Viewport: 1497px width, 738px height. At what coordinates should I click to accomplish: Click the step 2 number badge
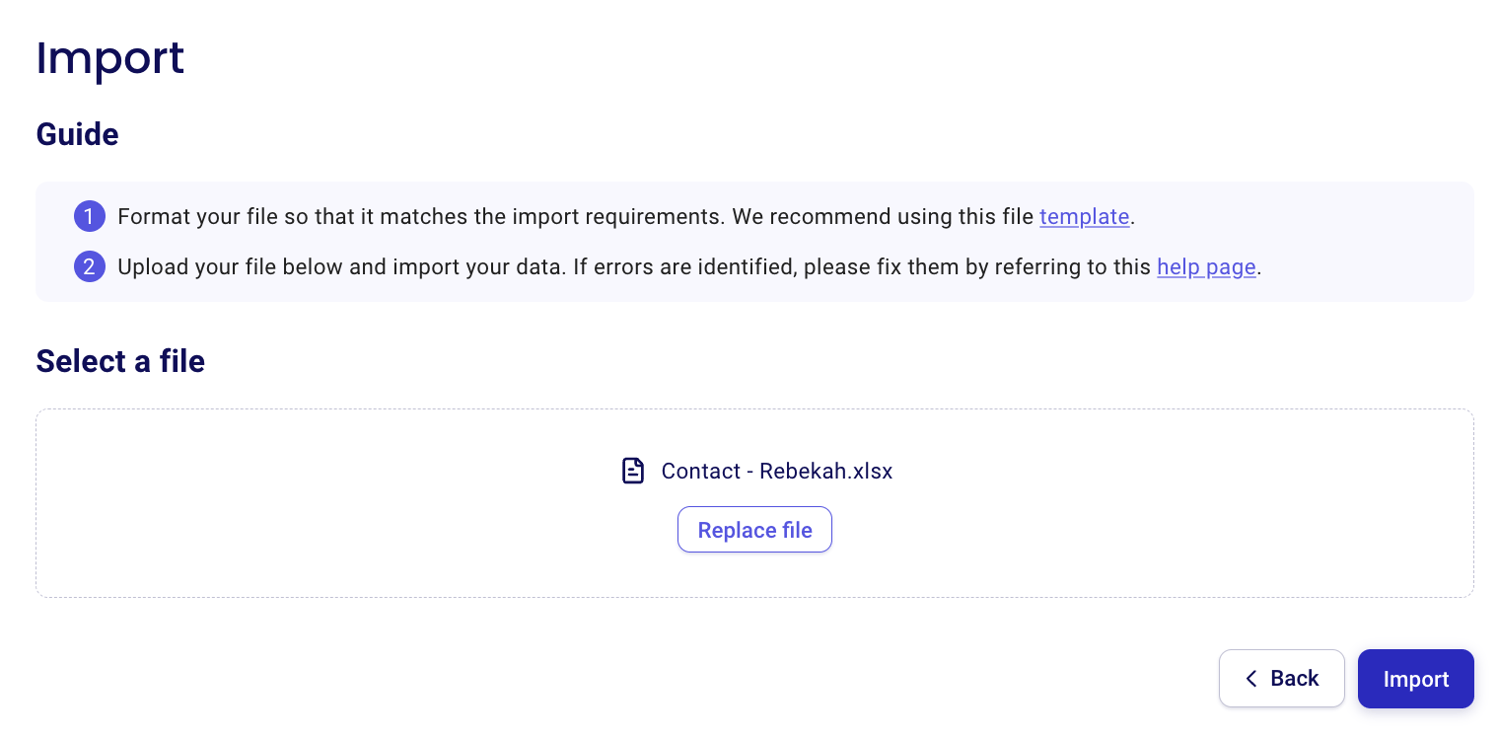(x=89, y=267)
